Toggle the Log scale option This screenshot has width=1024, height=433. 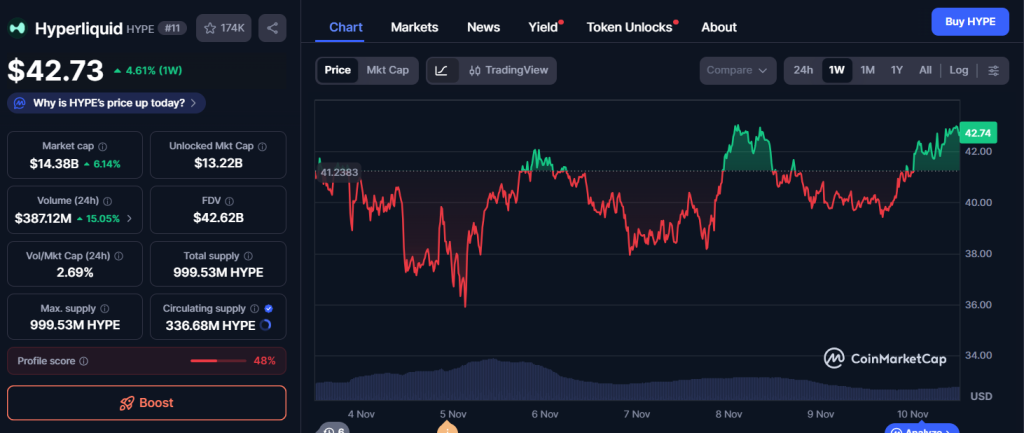click(x=959, y=70)
